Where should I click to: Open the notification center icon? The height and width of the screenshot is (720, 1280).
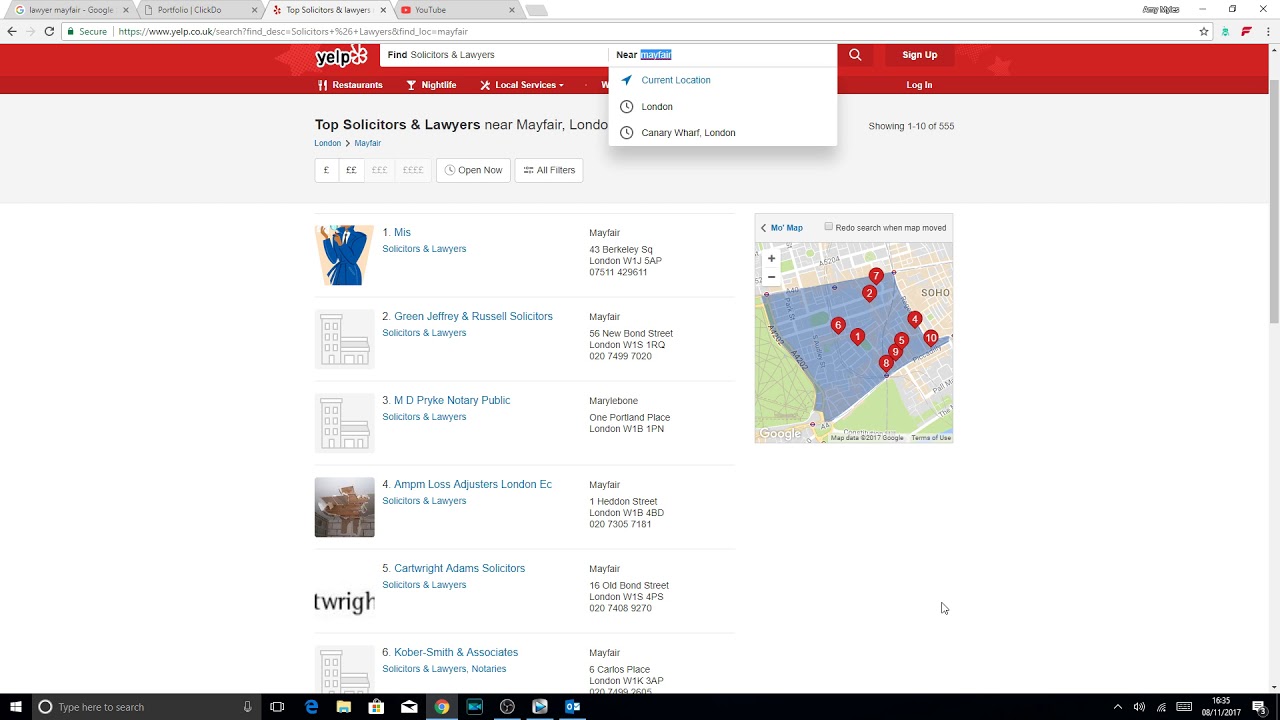click(1259, 707)
